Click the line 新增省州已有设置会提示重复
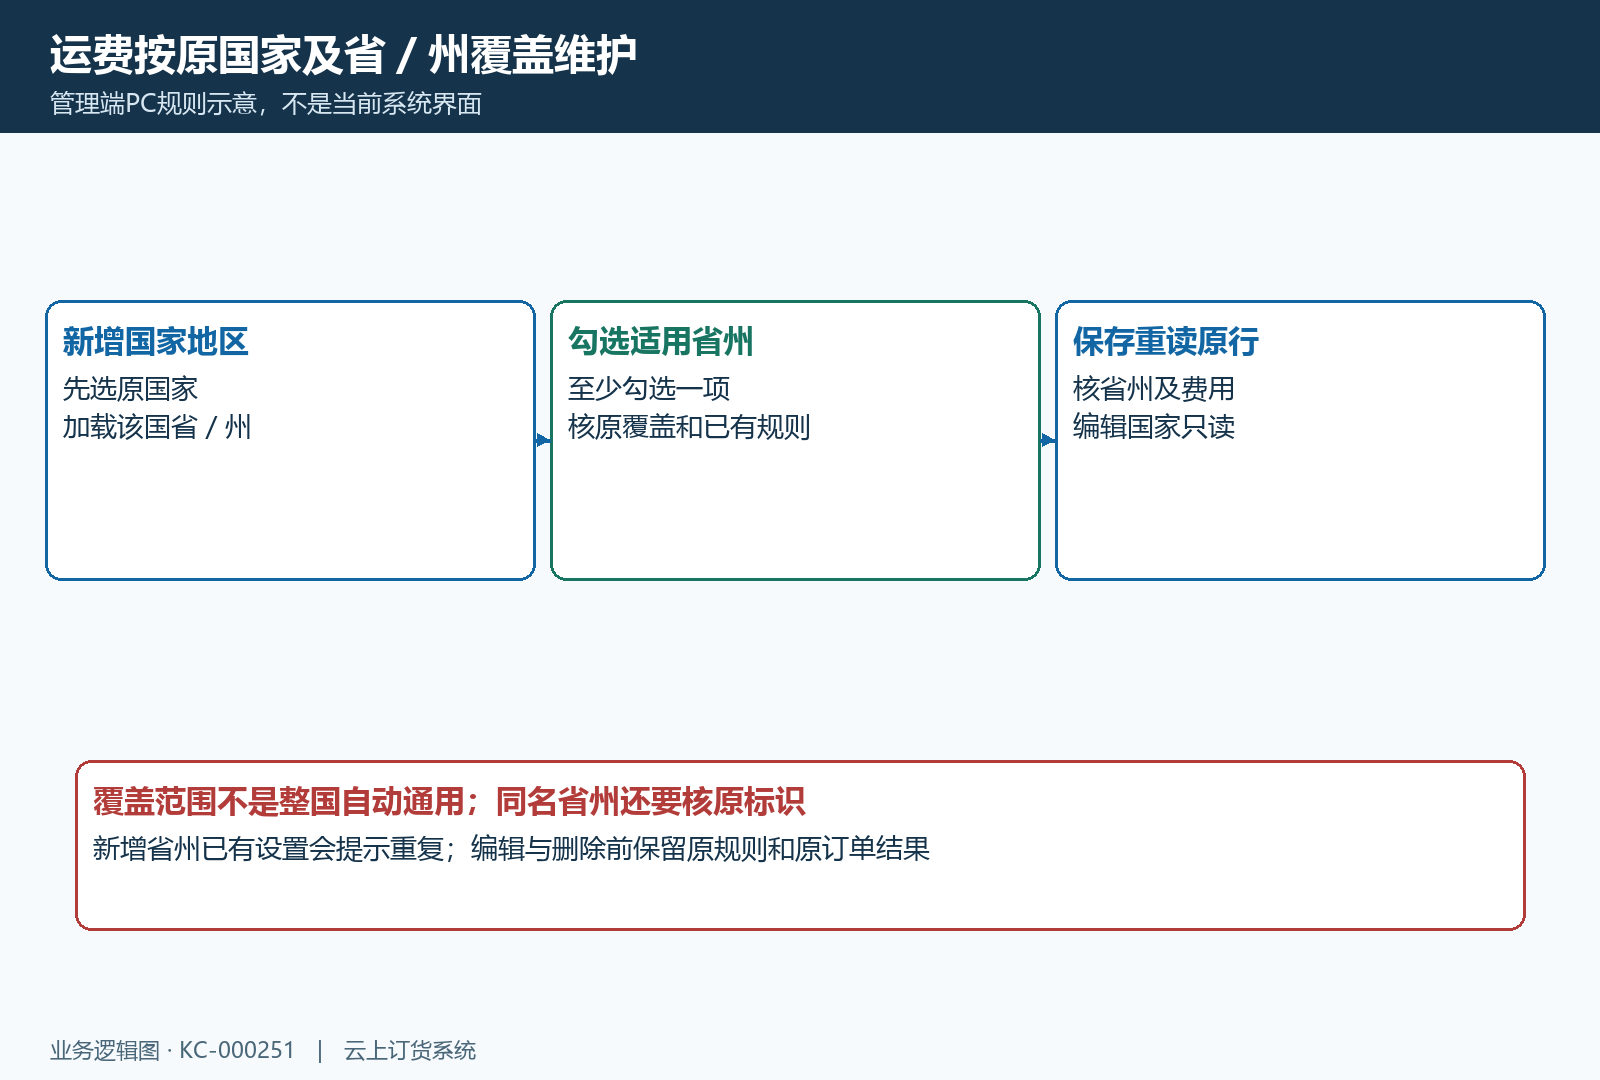 pyautogui.click(x=268, y=849)
